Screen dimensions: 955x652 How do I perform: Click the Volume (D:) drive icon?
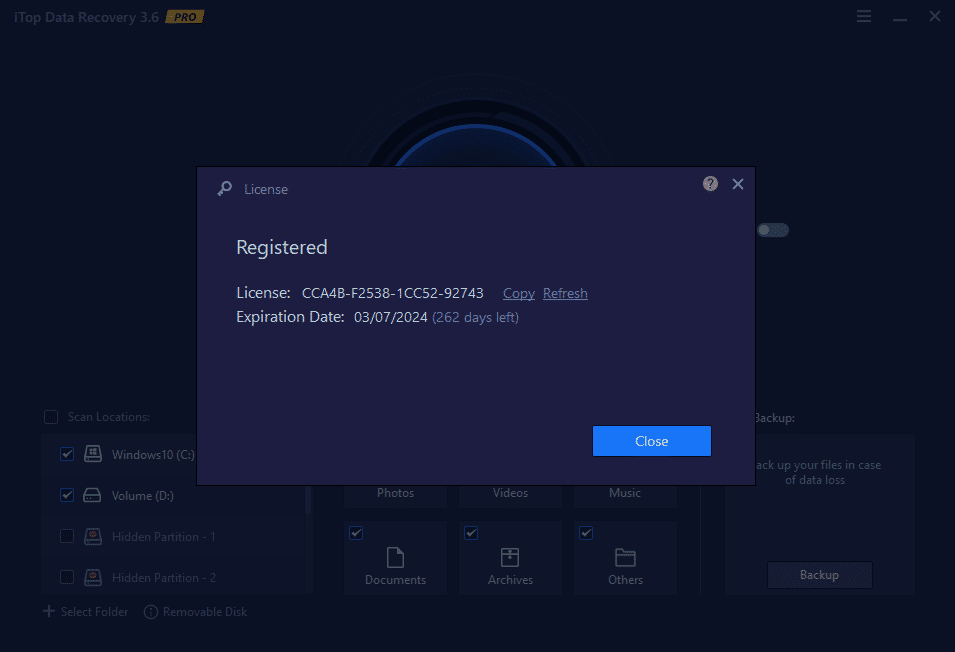pos(92,495)
